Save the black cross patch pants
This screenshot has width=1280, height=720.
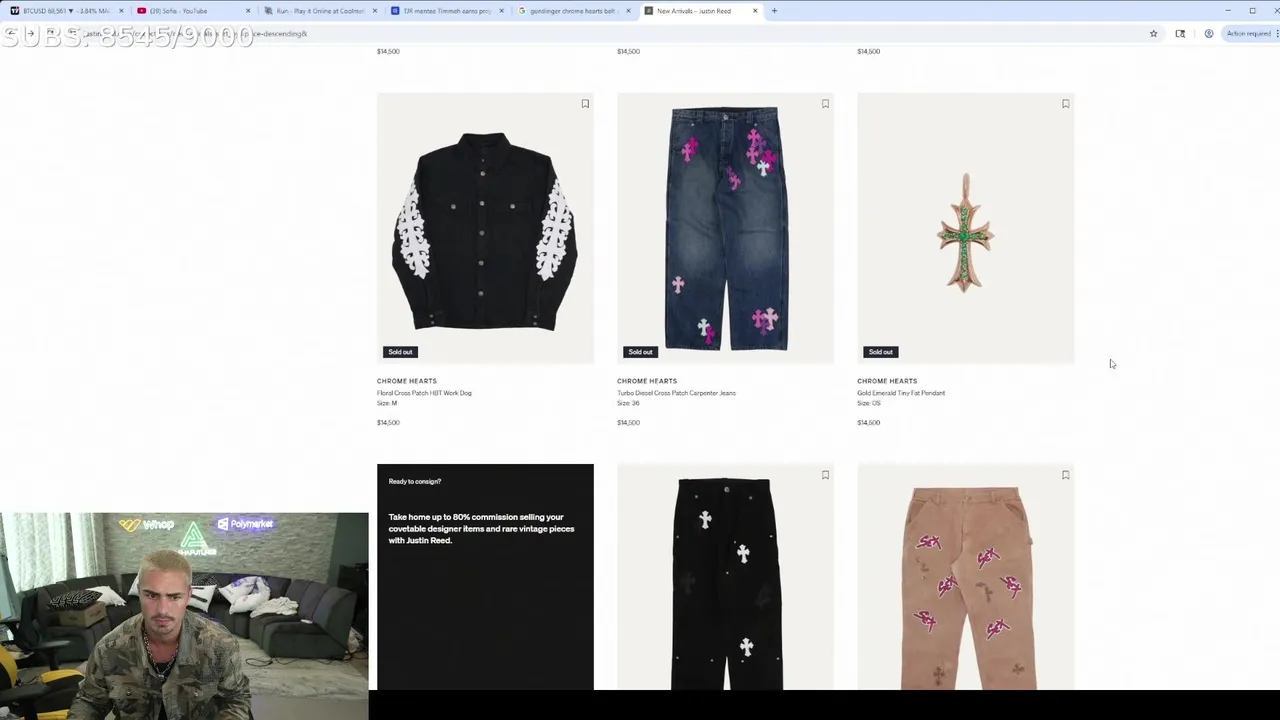click(x=825, y=475)
